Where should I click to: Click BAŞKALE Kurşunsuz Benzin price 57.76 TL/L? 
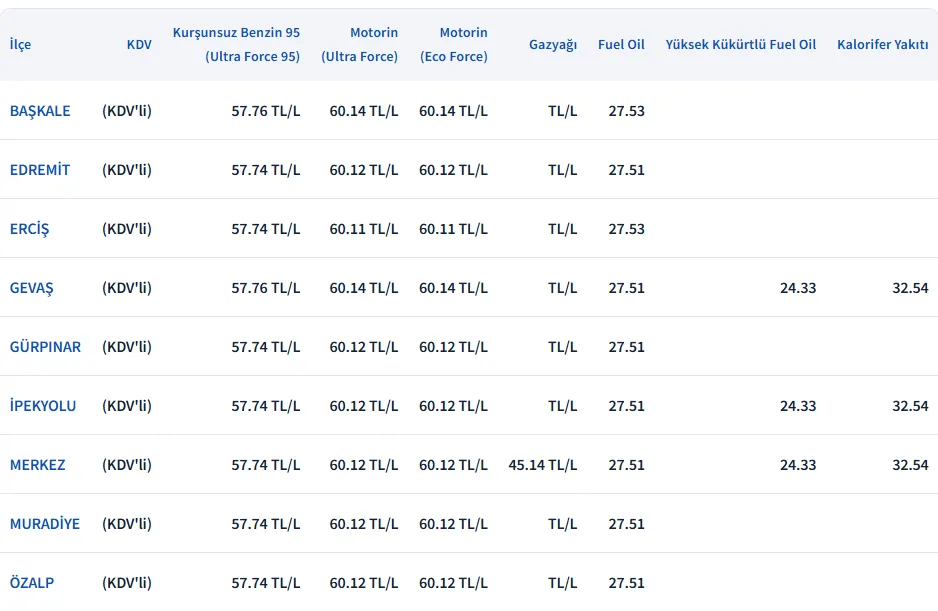click(265, 111)
